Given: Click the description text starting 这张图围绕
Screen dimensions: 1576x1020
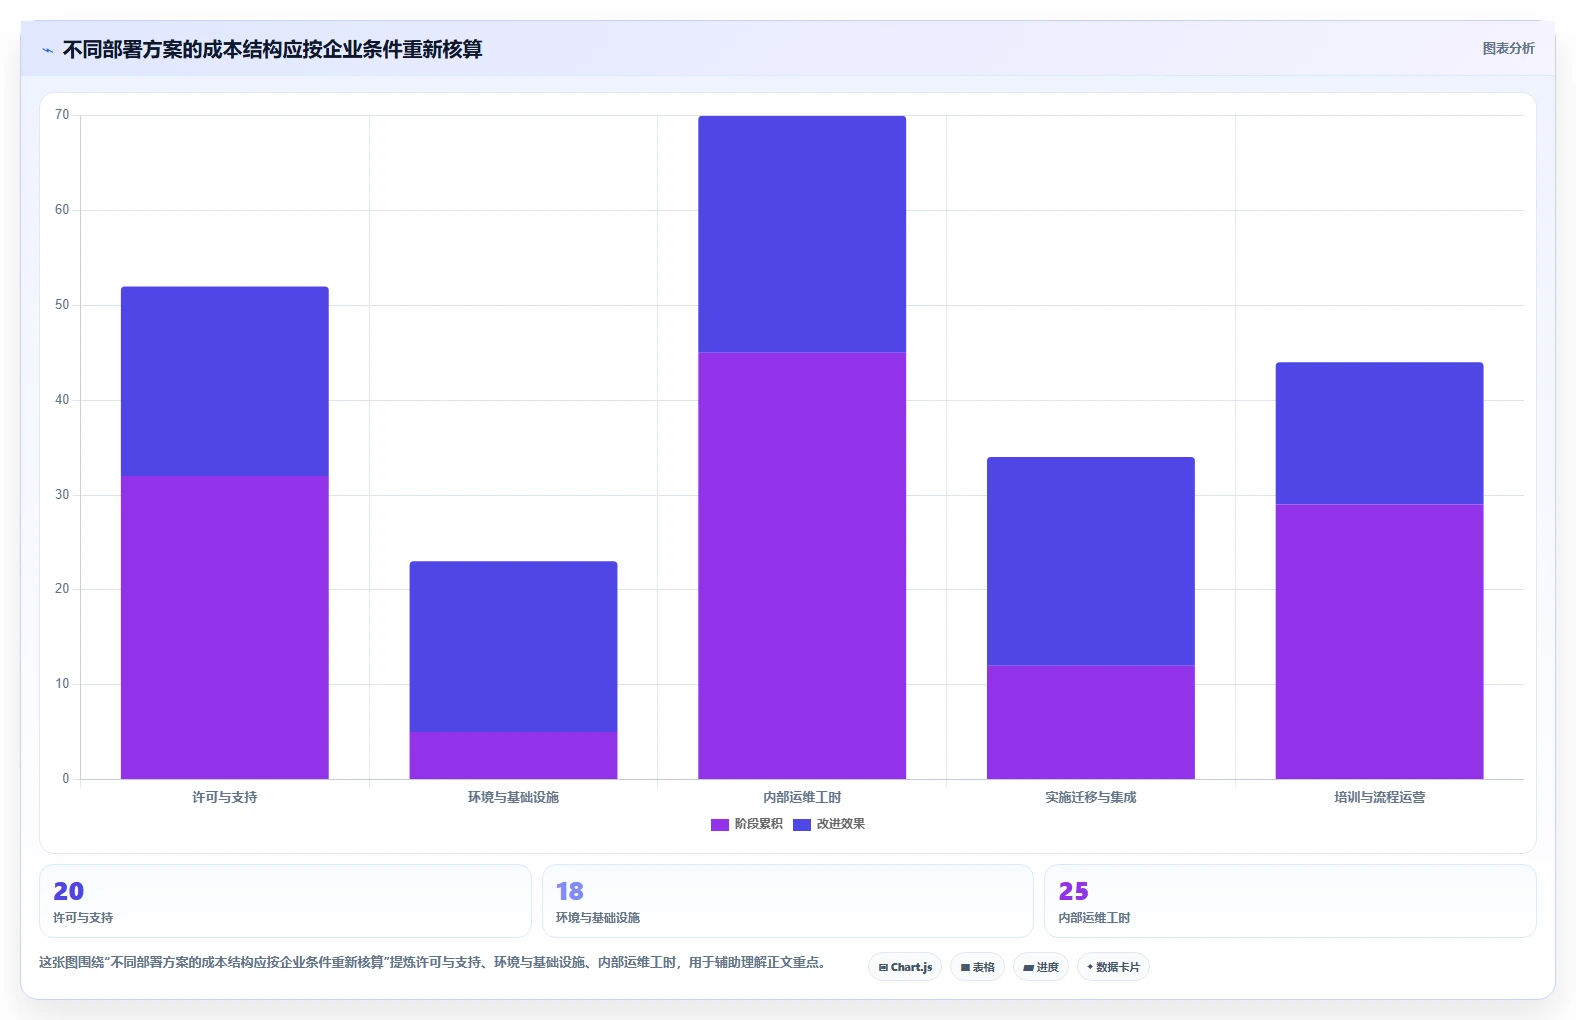Looking at the screenshot, I should pyautogui.click(x=432, y=962).
